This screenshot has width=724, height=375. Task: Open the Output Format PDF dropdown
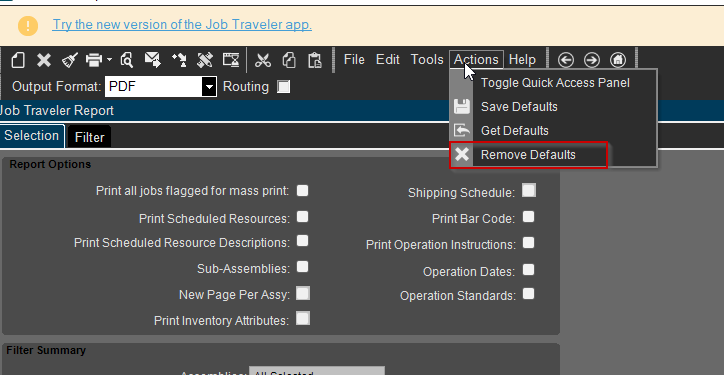tap(210, 87)
